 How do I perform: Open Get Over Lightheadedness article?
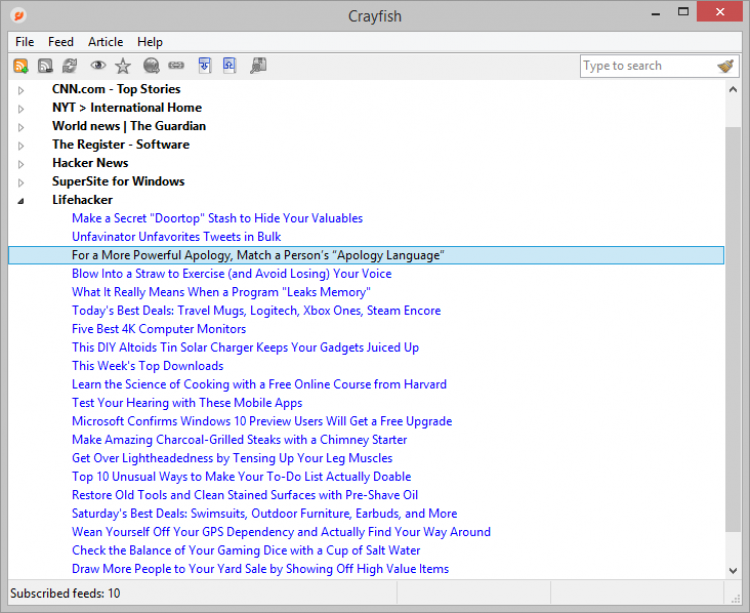click(232, 458)
